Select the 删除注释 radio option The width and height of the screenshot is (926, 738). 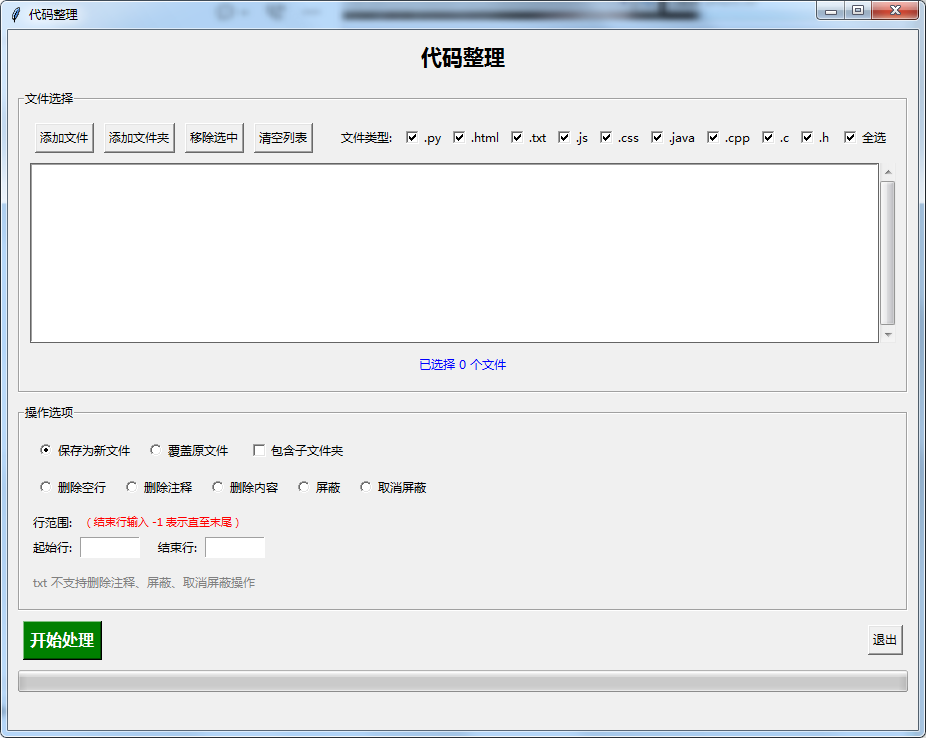click(131, 488)
